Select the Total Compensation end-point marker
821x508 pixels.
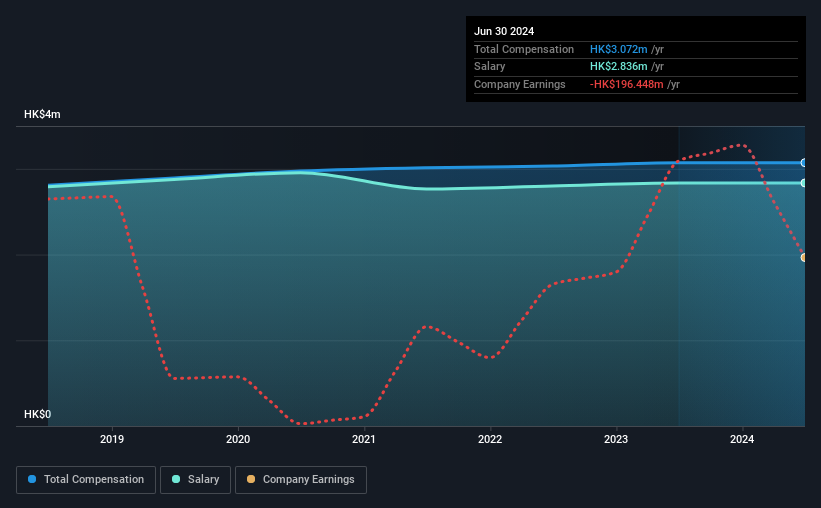(x=803, y=163)
